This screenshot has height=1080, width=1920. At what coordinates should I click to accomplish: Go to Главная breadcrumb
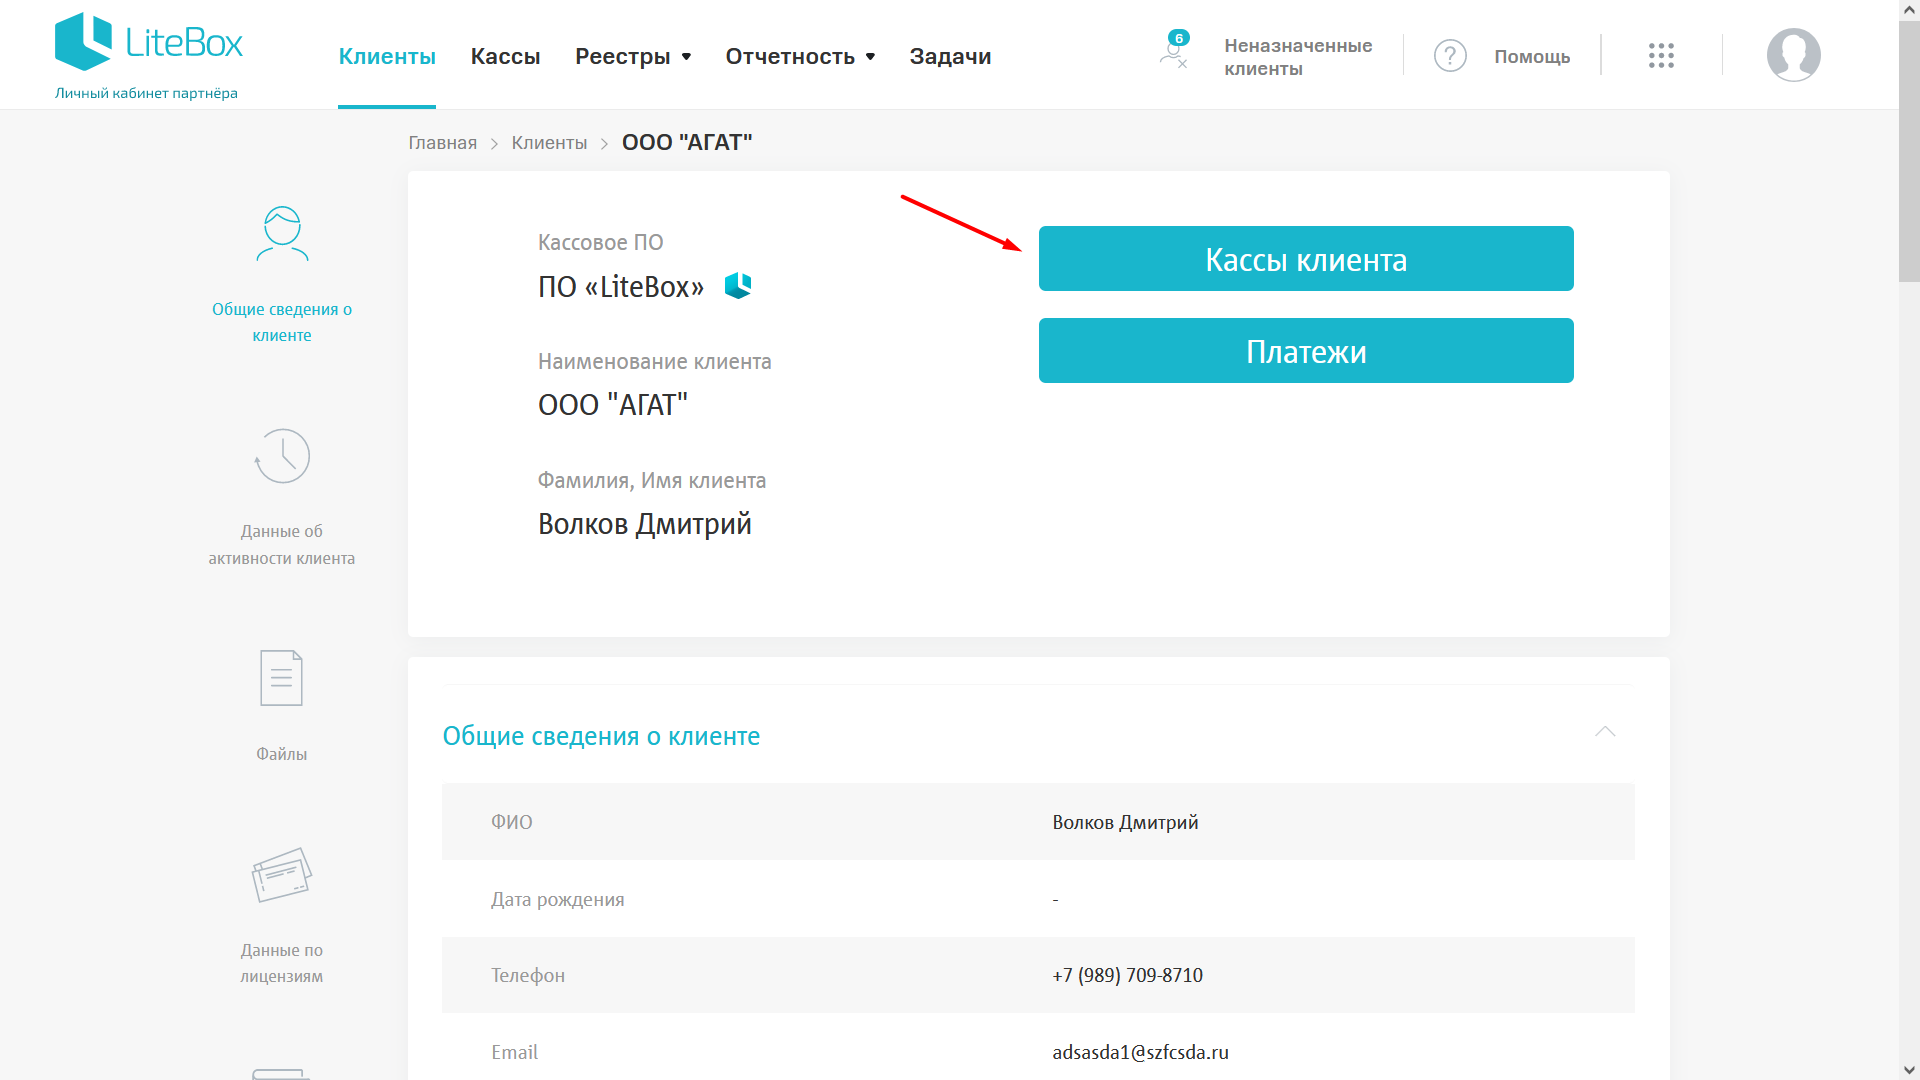click(x=442, y=143)
